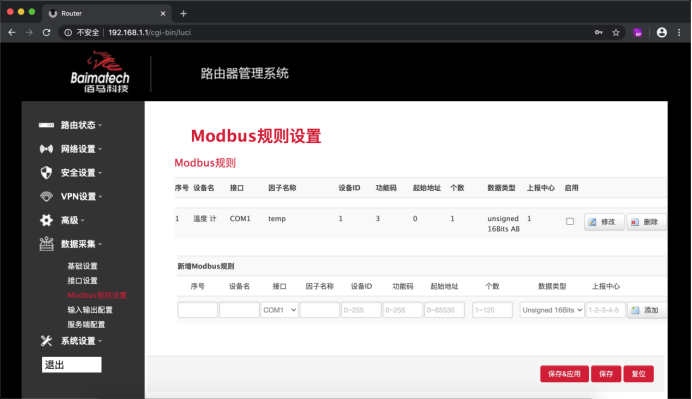This screenshot has width=692, height=399.
Task: Click the 序号 input field
Action: pyautogui.click(x=198, y=310)
